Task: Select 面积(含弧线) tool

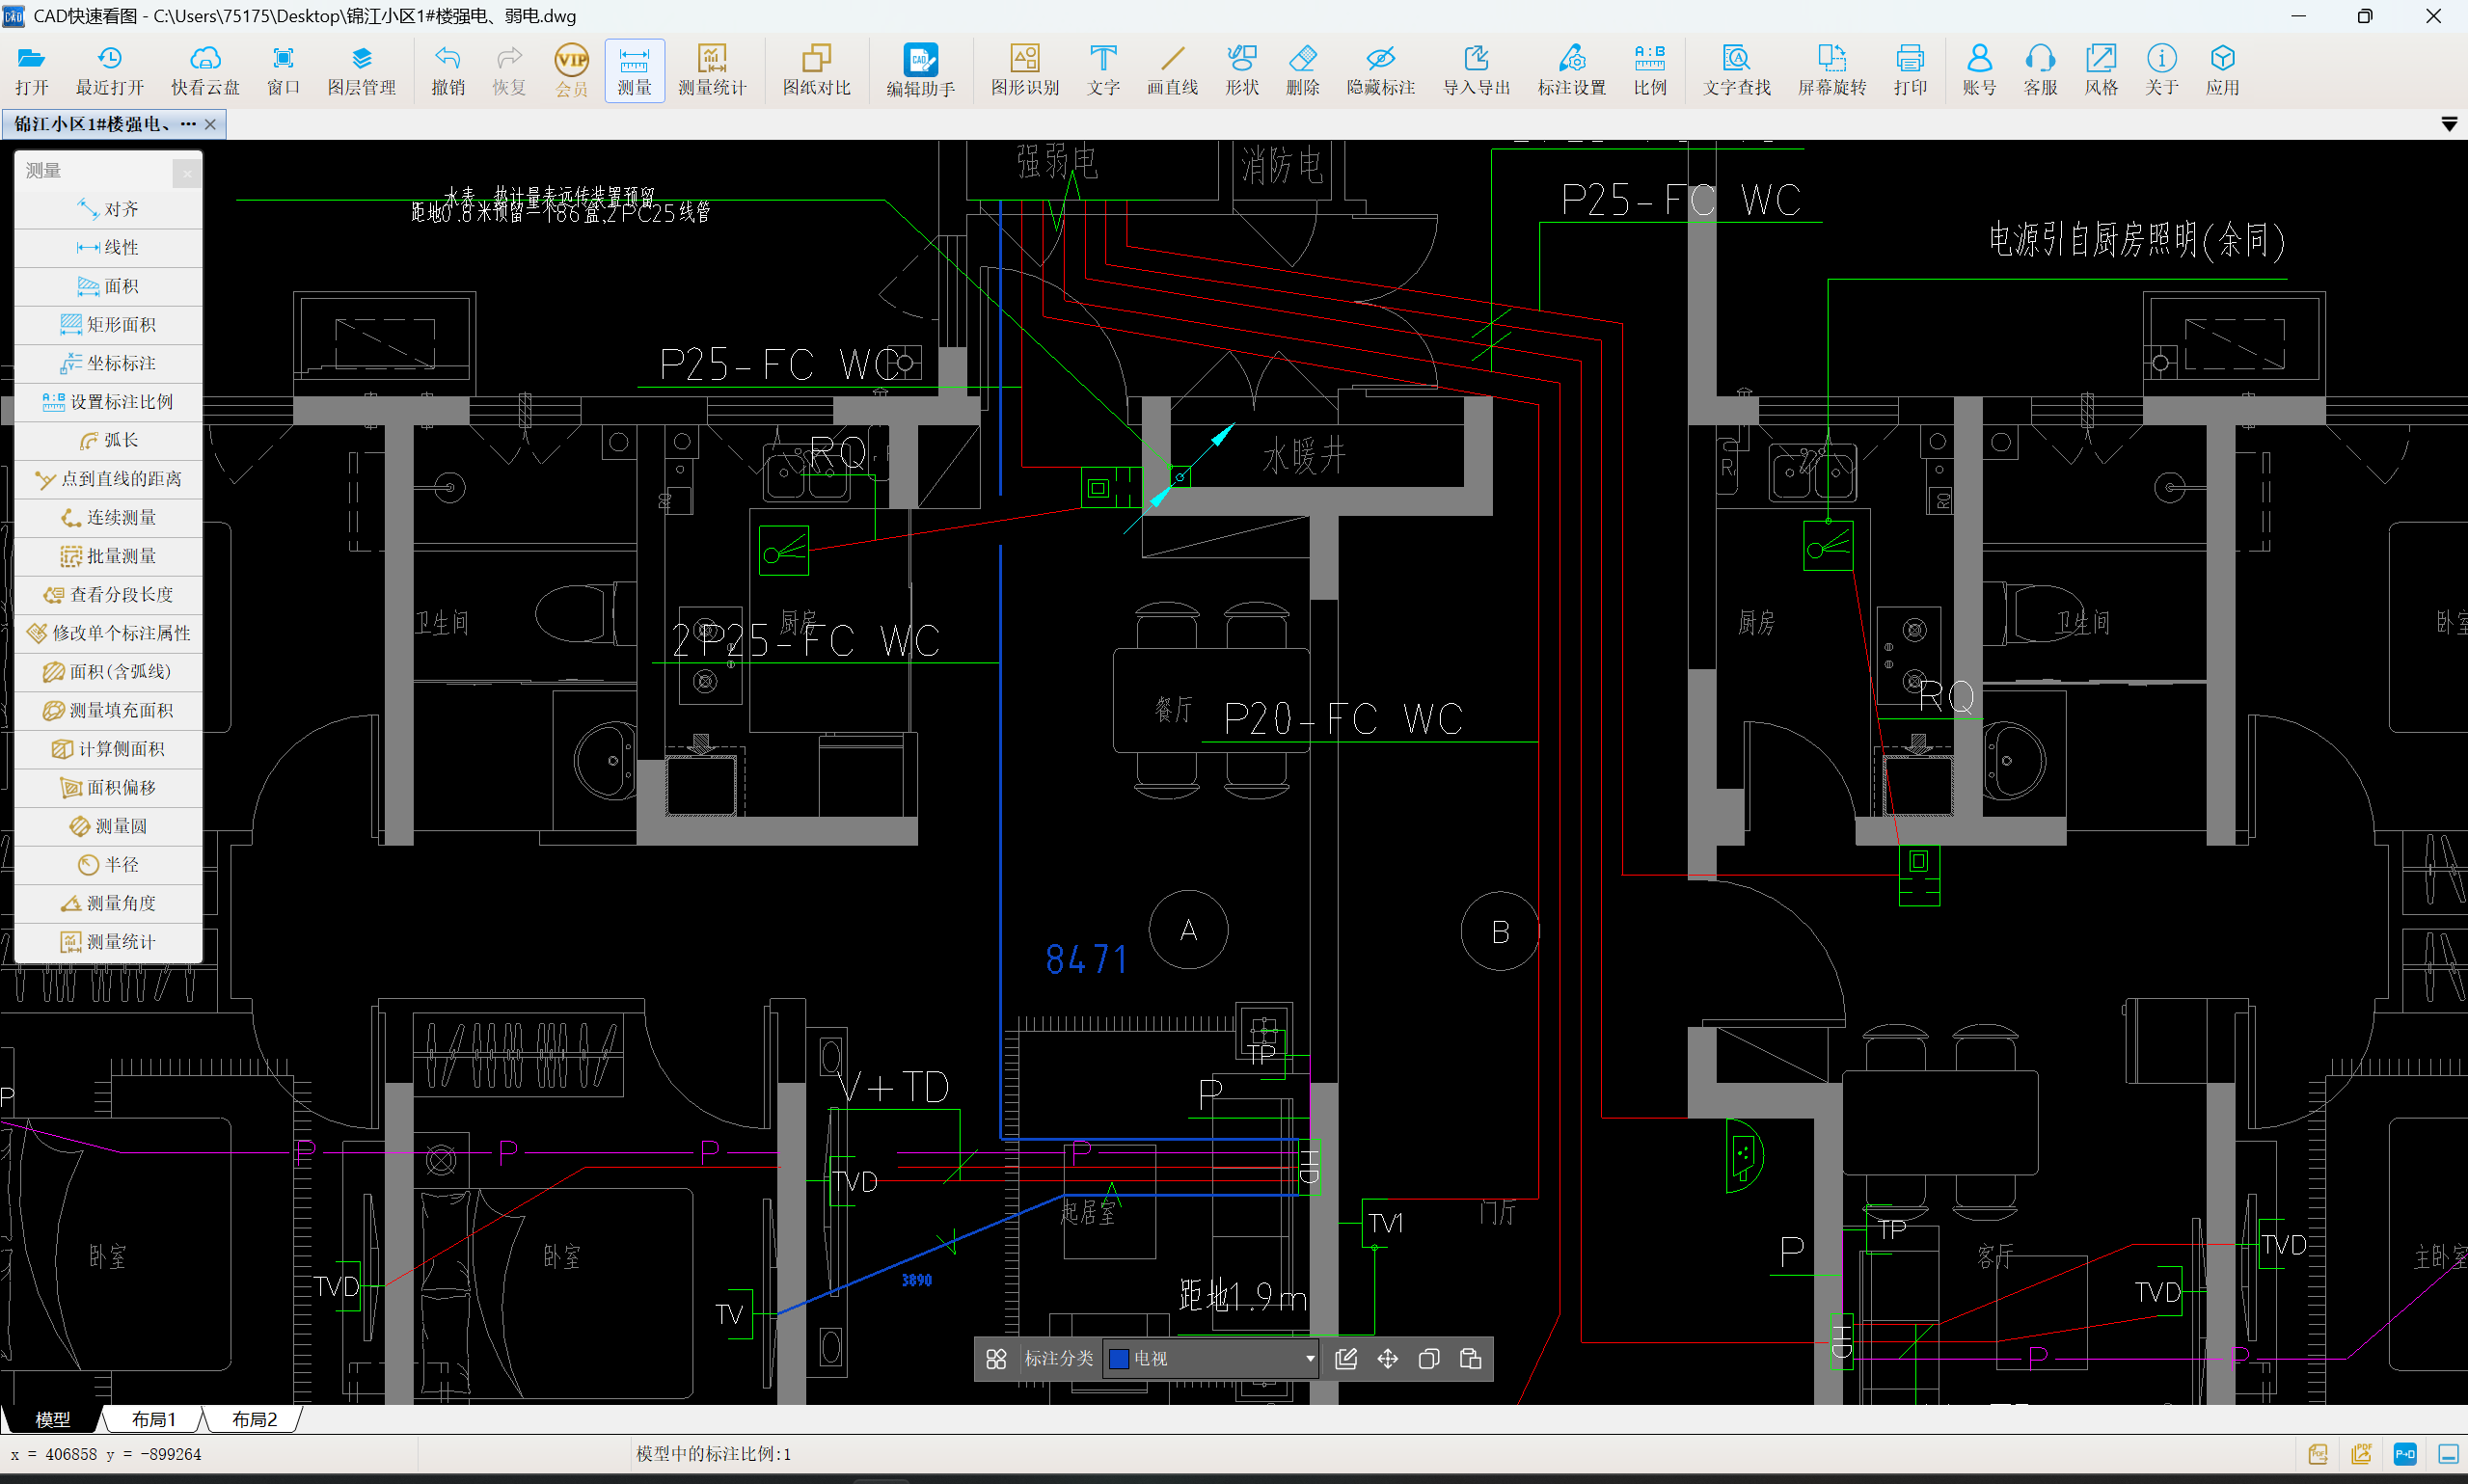Action: (x=108, y=672)
